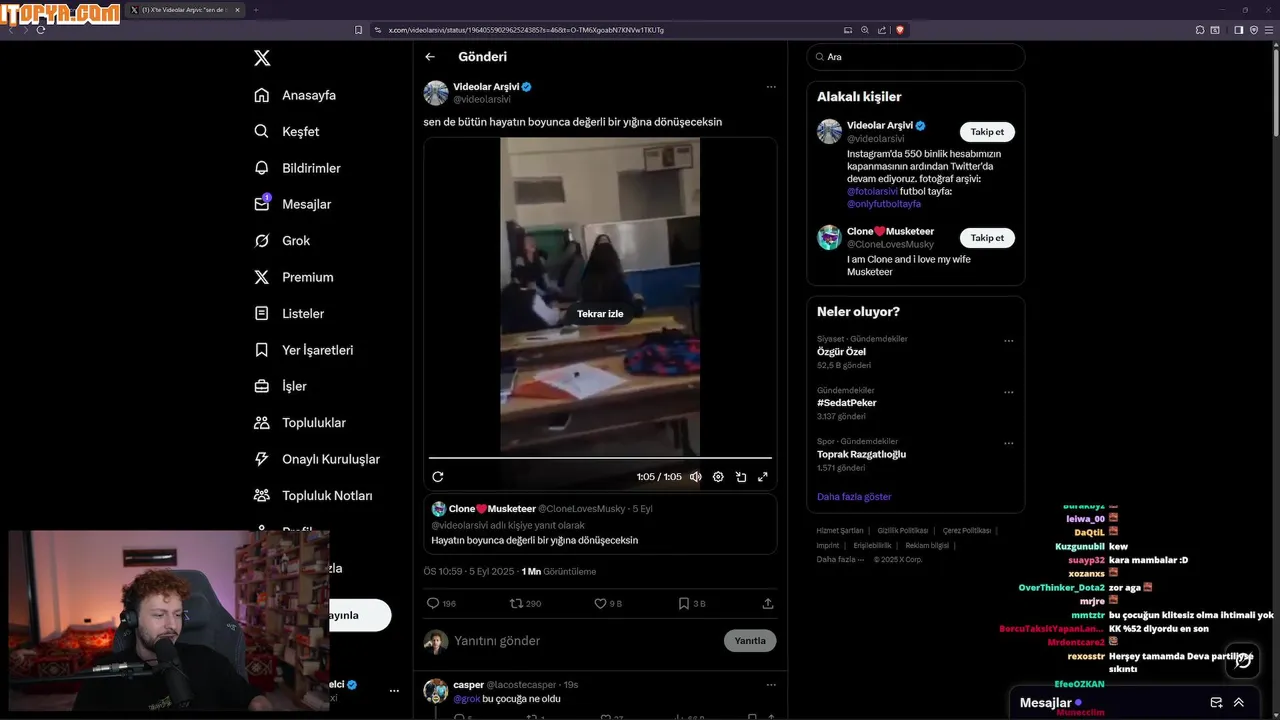The image size is (1280, 720).
Task: Click the video progress bar
Action: coord(600,458)
